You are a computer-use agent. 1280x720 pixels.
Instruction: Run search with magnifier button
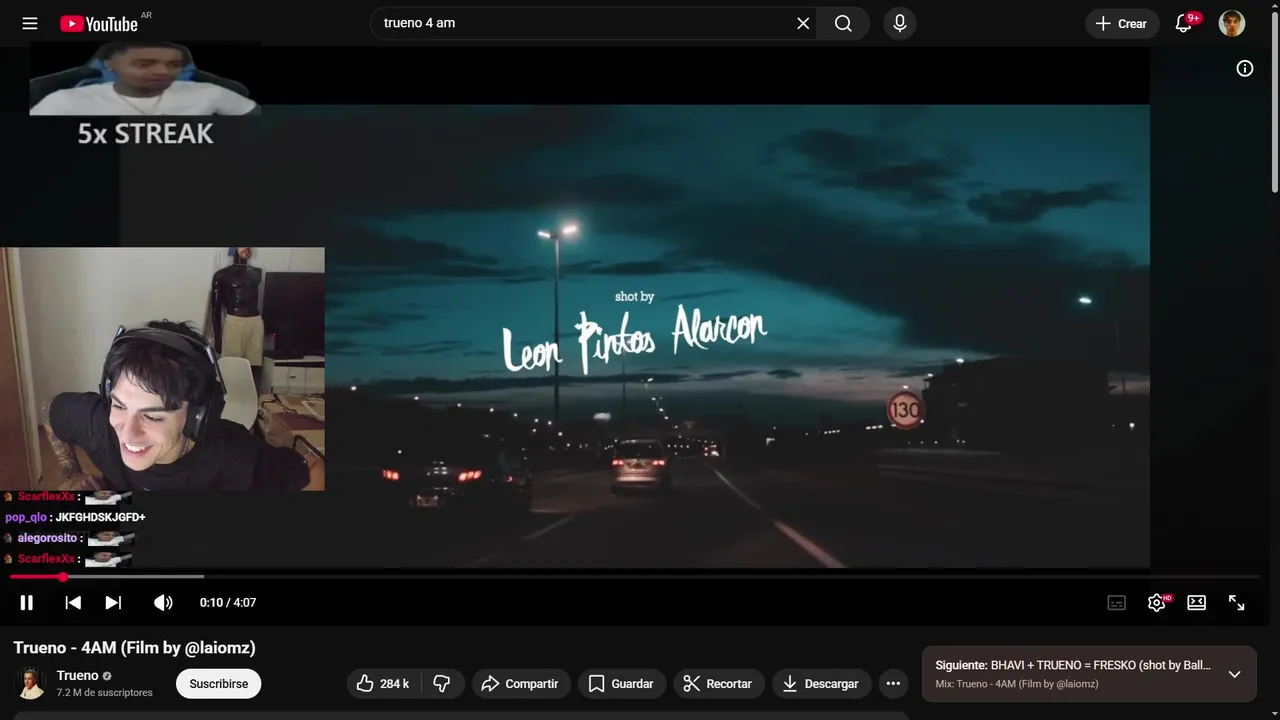click(x=843, y=23)
